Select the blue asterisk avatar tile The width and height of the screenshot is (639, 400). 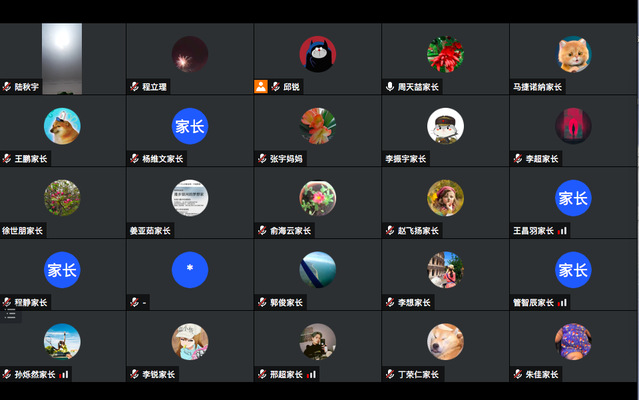[x=190, y=270]
